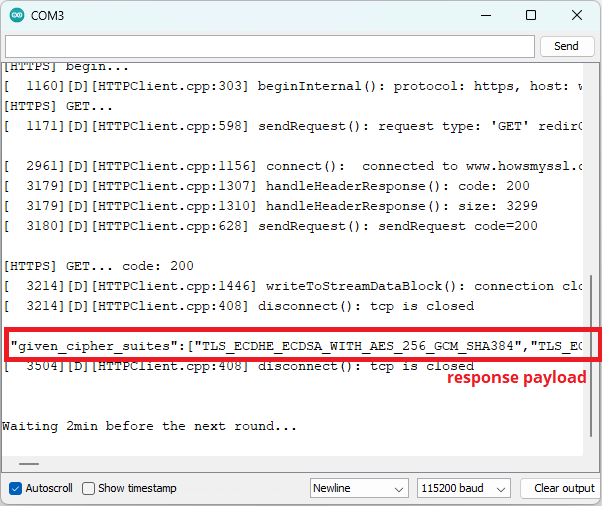Click the vertical scrollbar thumb in output
This screenshot has height=506, width=602.
tap(591, 355)
